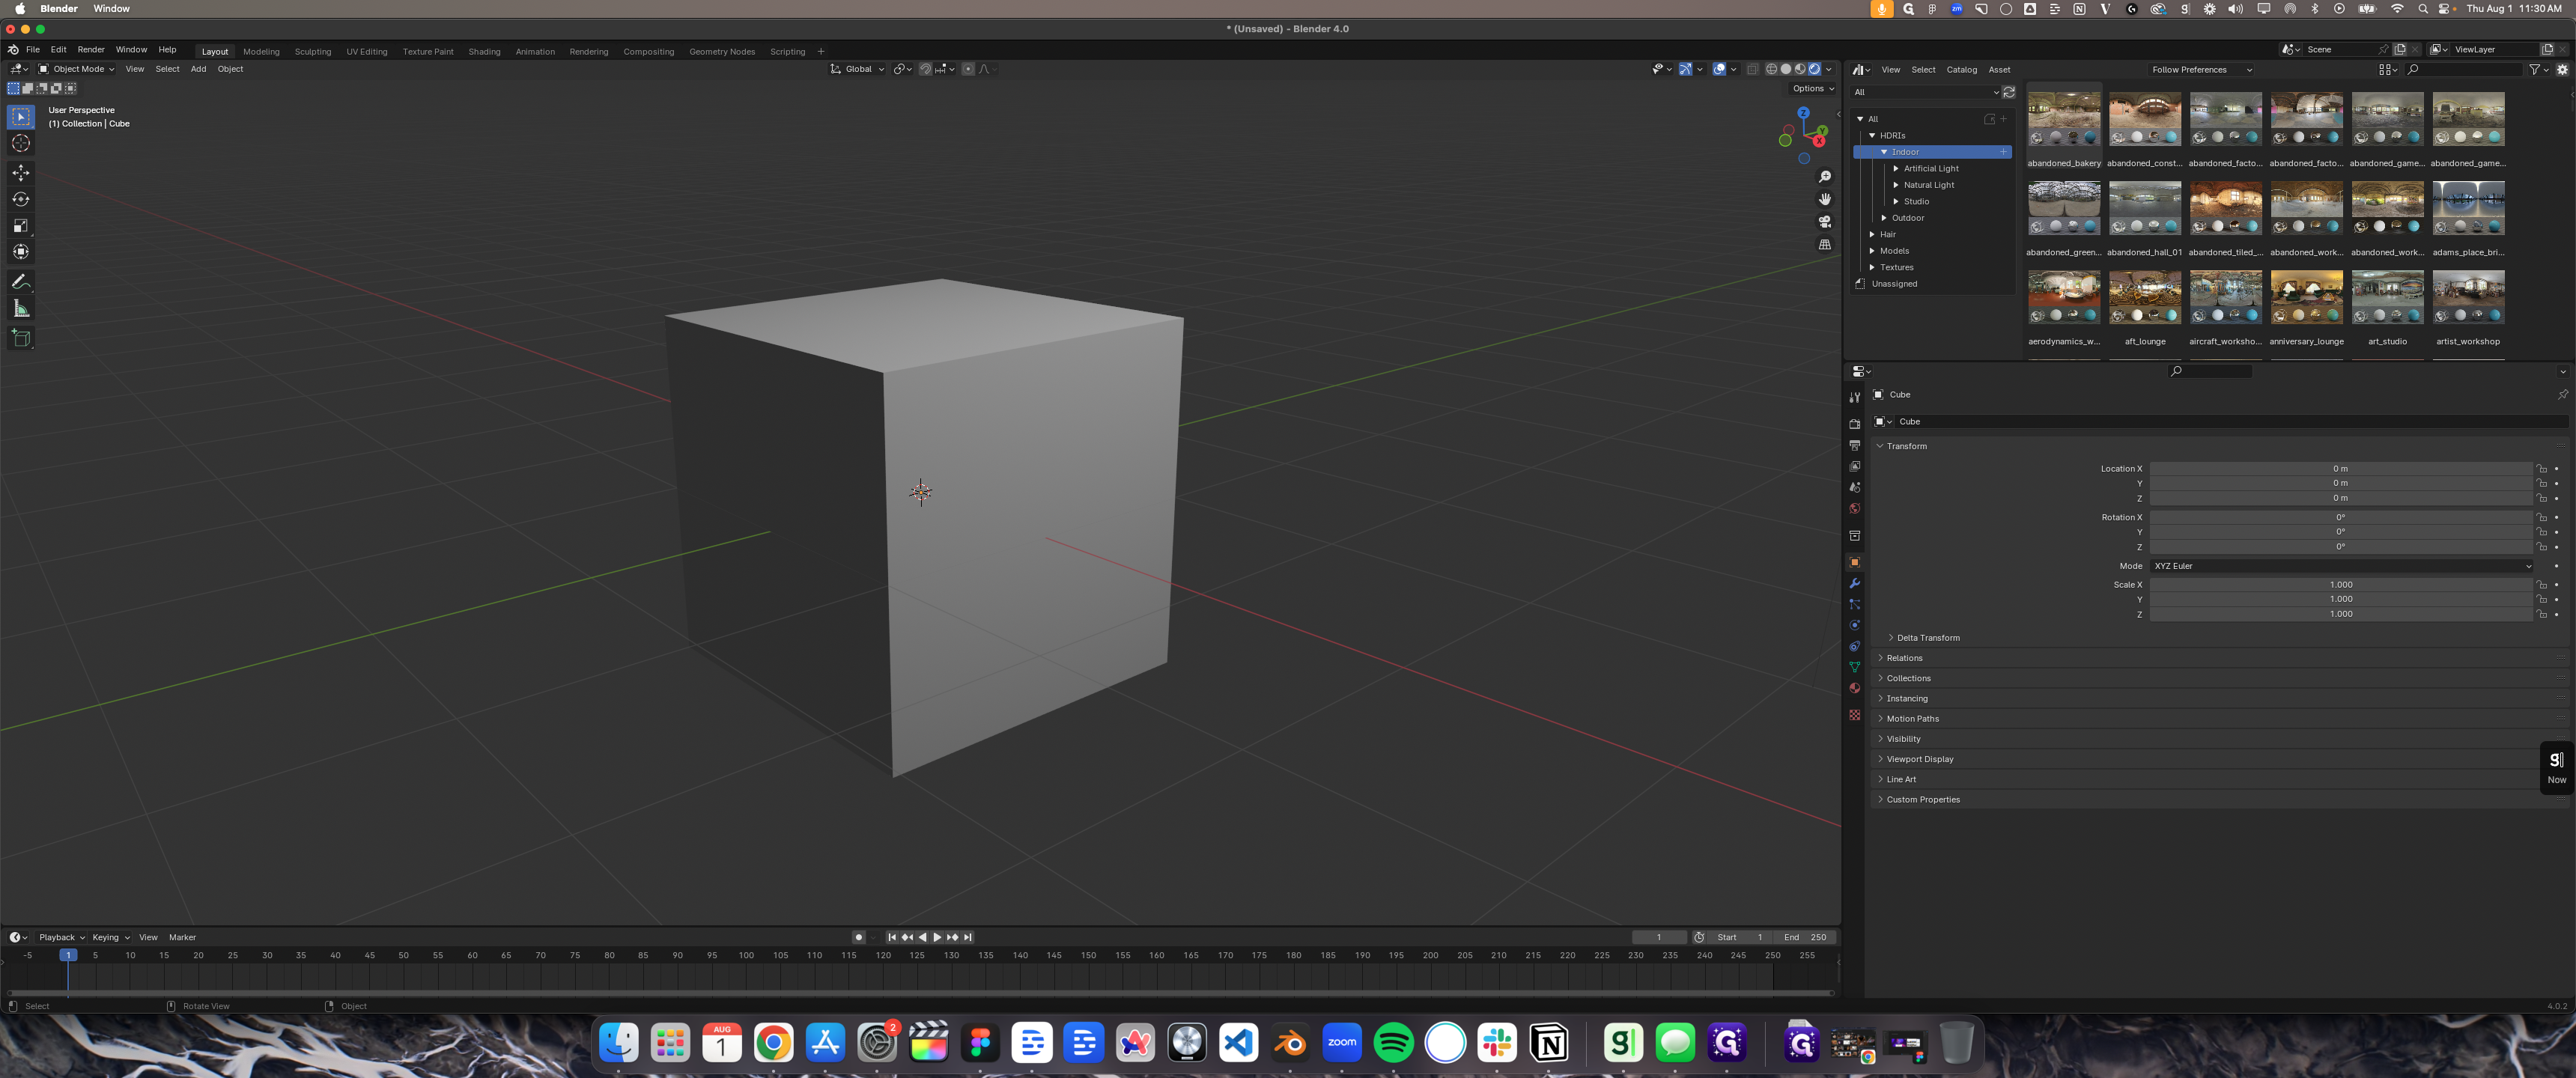Image resolution: width=2576 pixels, height=1078 pixels.
Task: Open the Catalog menu in asset browser
Action: tap(1961, 70)
